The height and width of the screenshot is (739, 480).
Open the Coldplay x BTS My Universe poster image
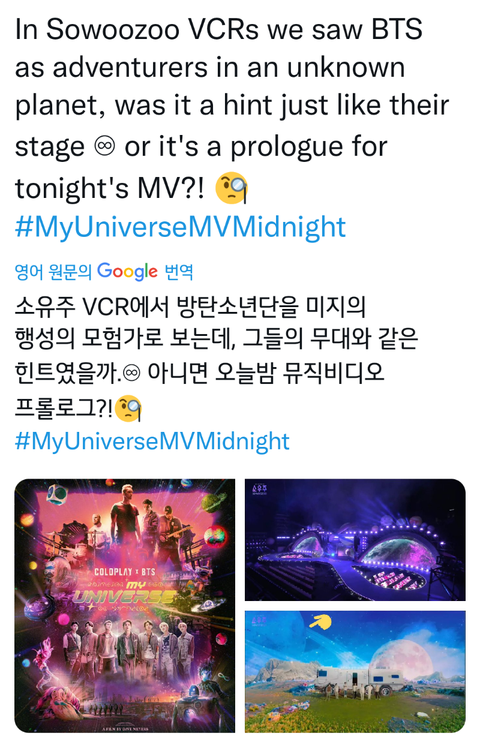tap(124, 605)
